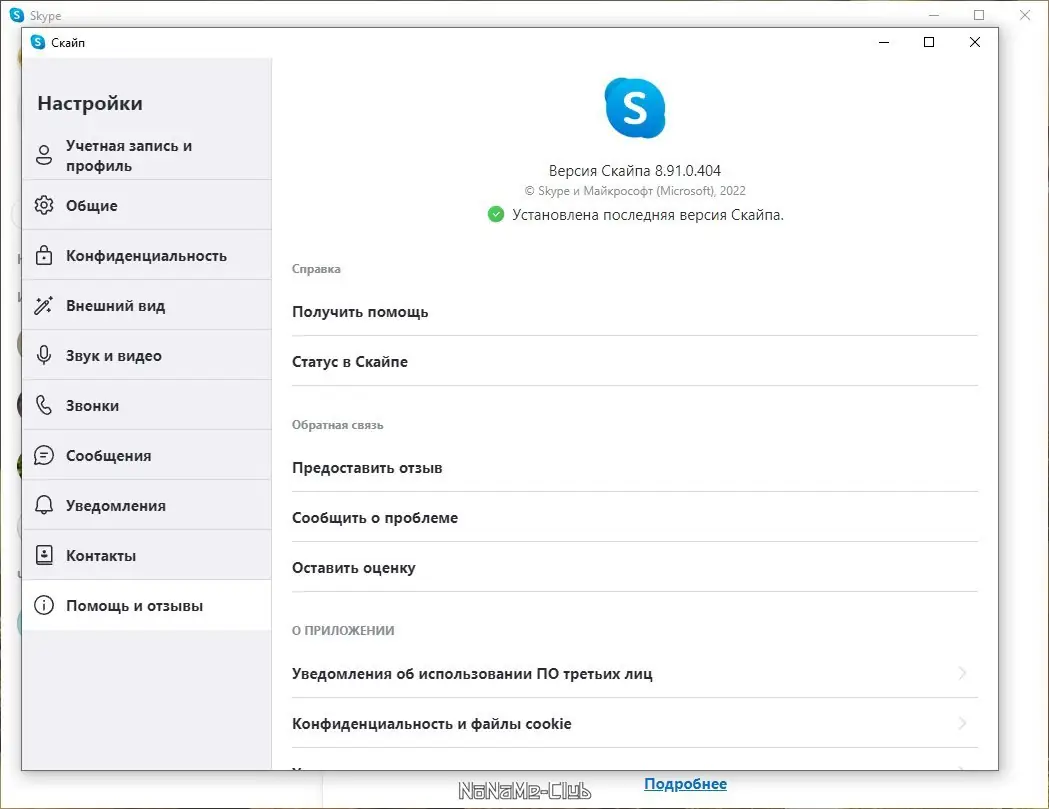Minimize the Скайп settings window

(x=884, y=42)
